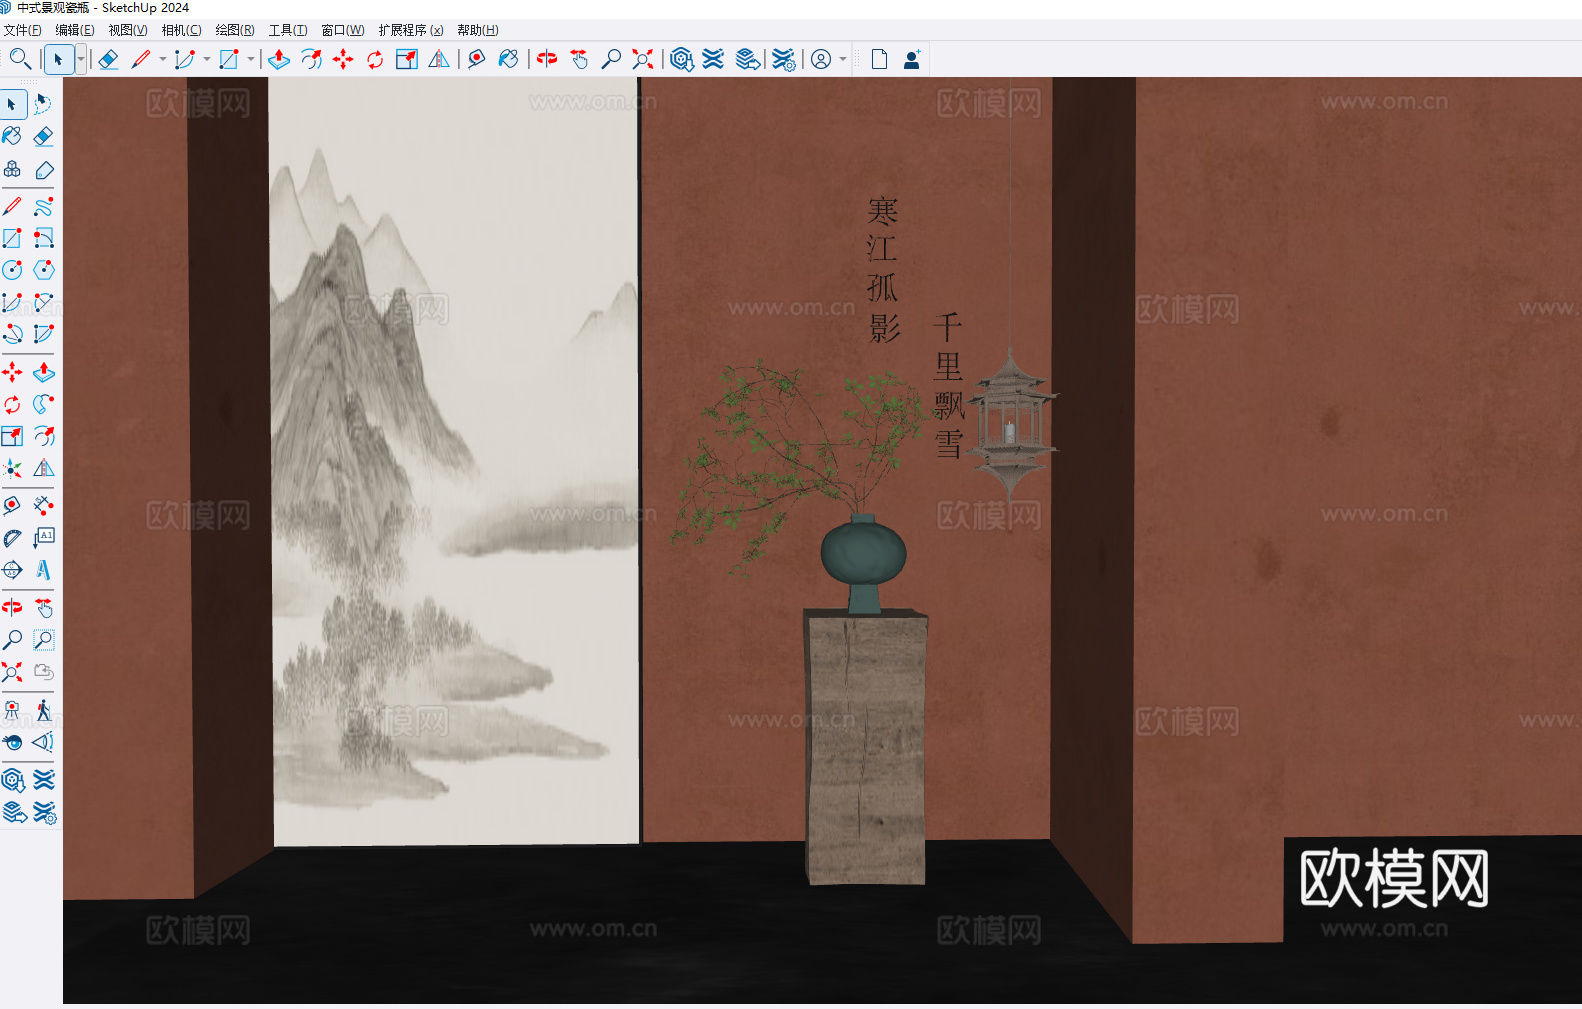The width and height of the screenshot is (1582, 1009).
Task: Select the Pie tool in left palette
Action: 43,334
